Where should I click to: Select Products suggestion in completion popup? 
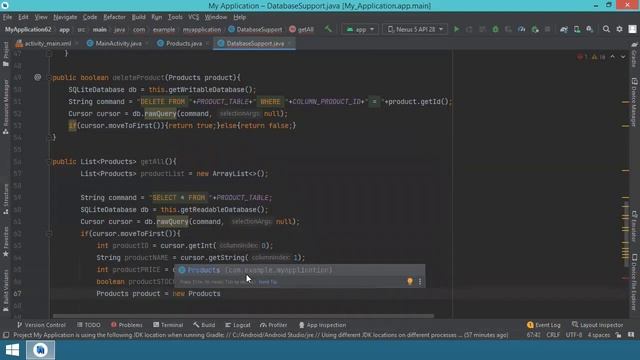[x=300, y=270]
